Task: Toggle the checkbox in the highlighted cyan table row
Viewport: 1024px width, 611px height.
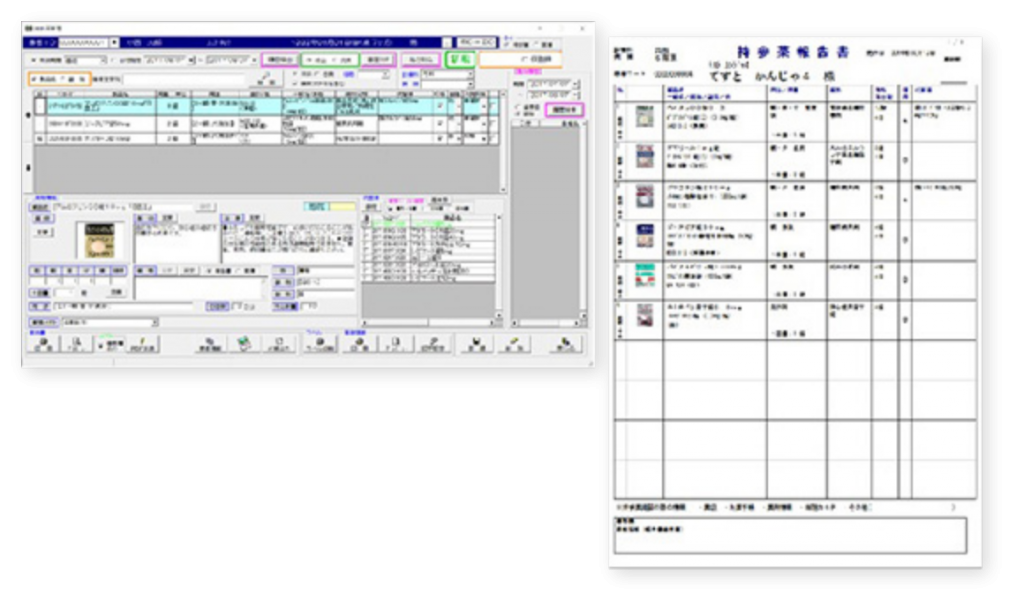Action: pyautogui.click(x=440, y=106)
